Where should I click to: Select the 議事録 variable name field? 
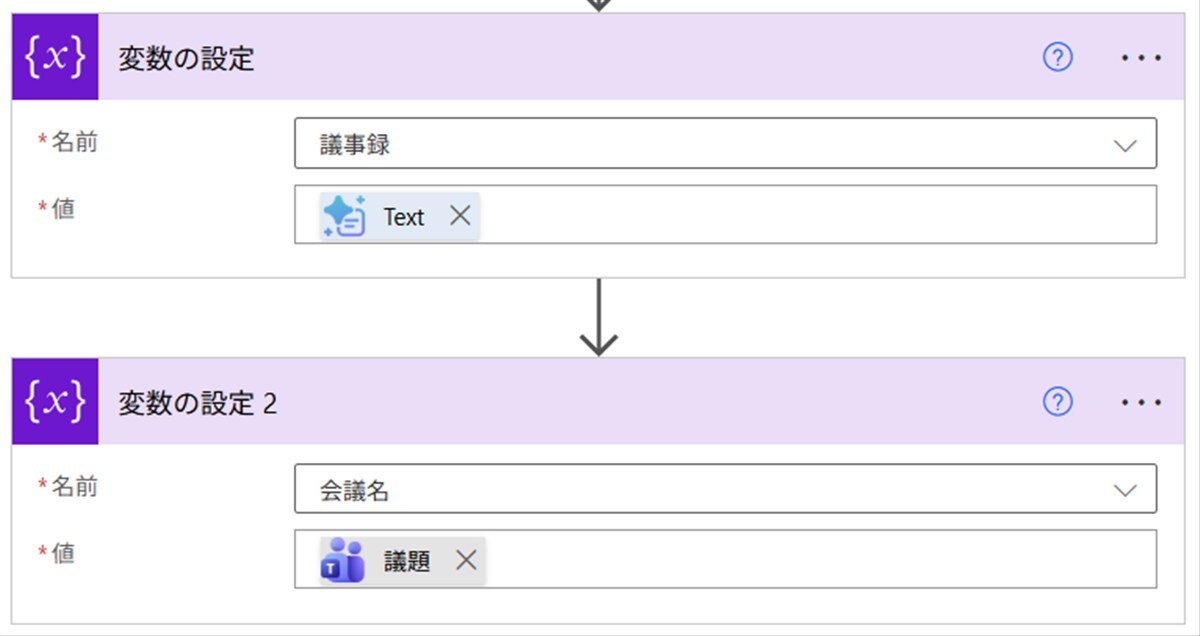coord(725,144)
